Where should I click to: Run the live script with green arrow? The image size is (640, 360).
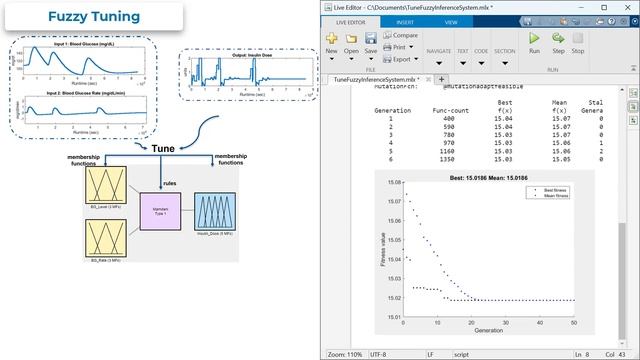(534, 38)
